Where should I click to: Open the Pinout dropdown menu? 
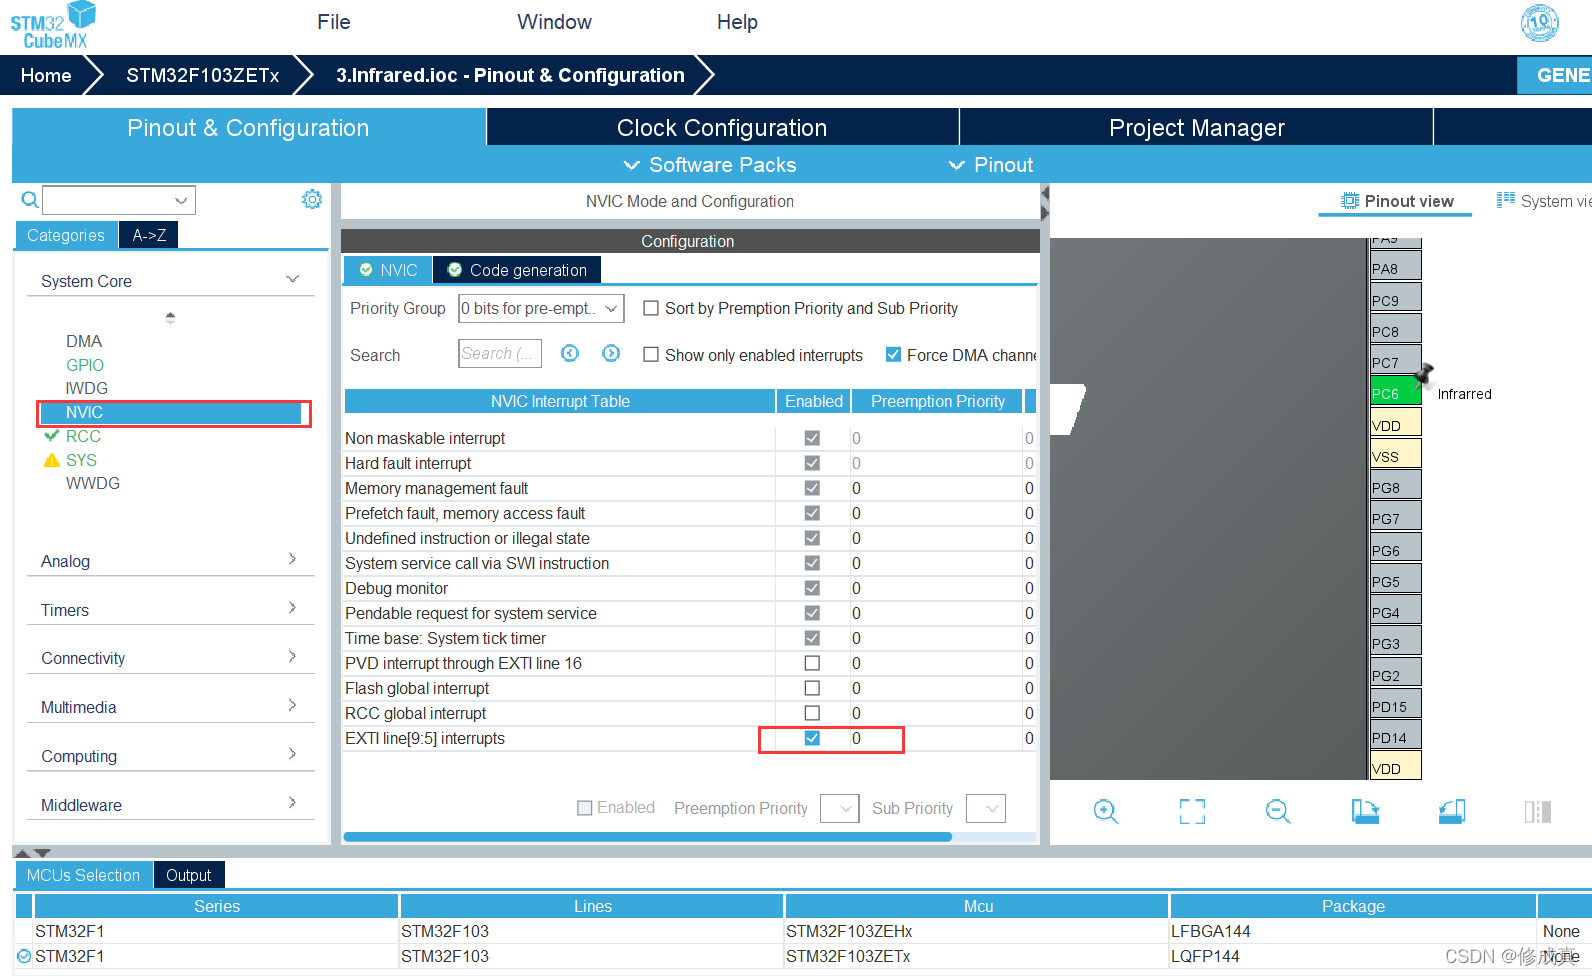point(991,165)
